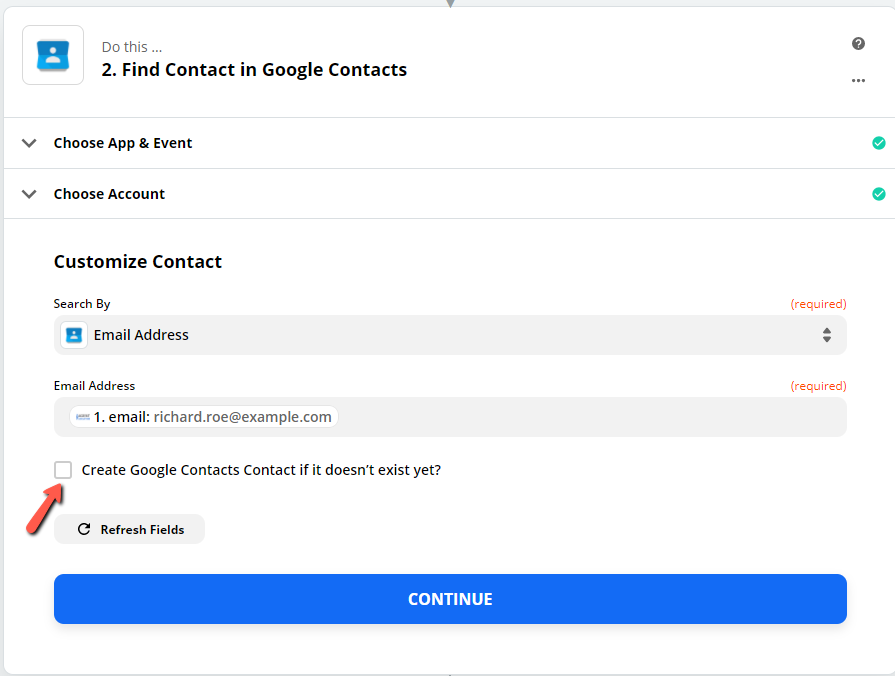
Task: Click the green check beside Choose Account
Action: (878, 194)
